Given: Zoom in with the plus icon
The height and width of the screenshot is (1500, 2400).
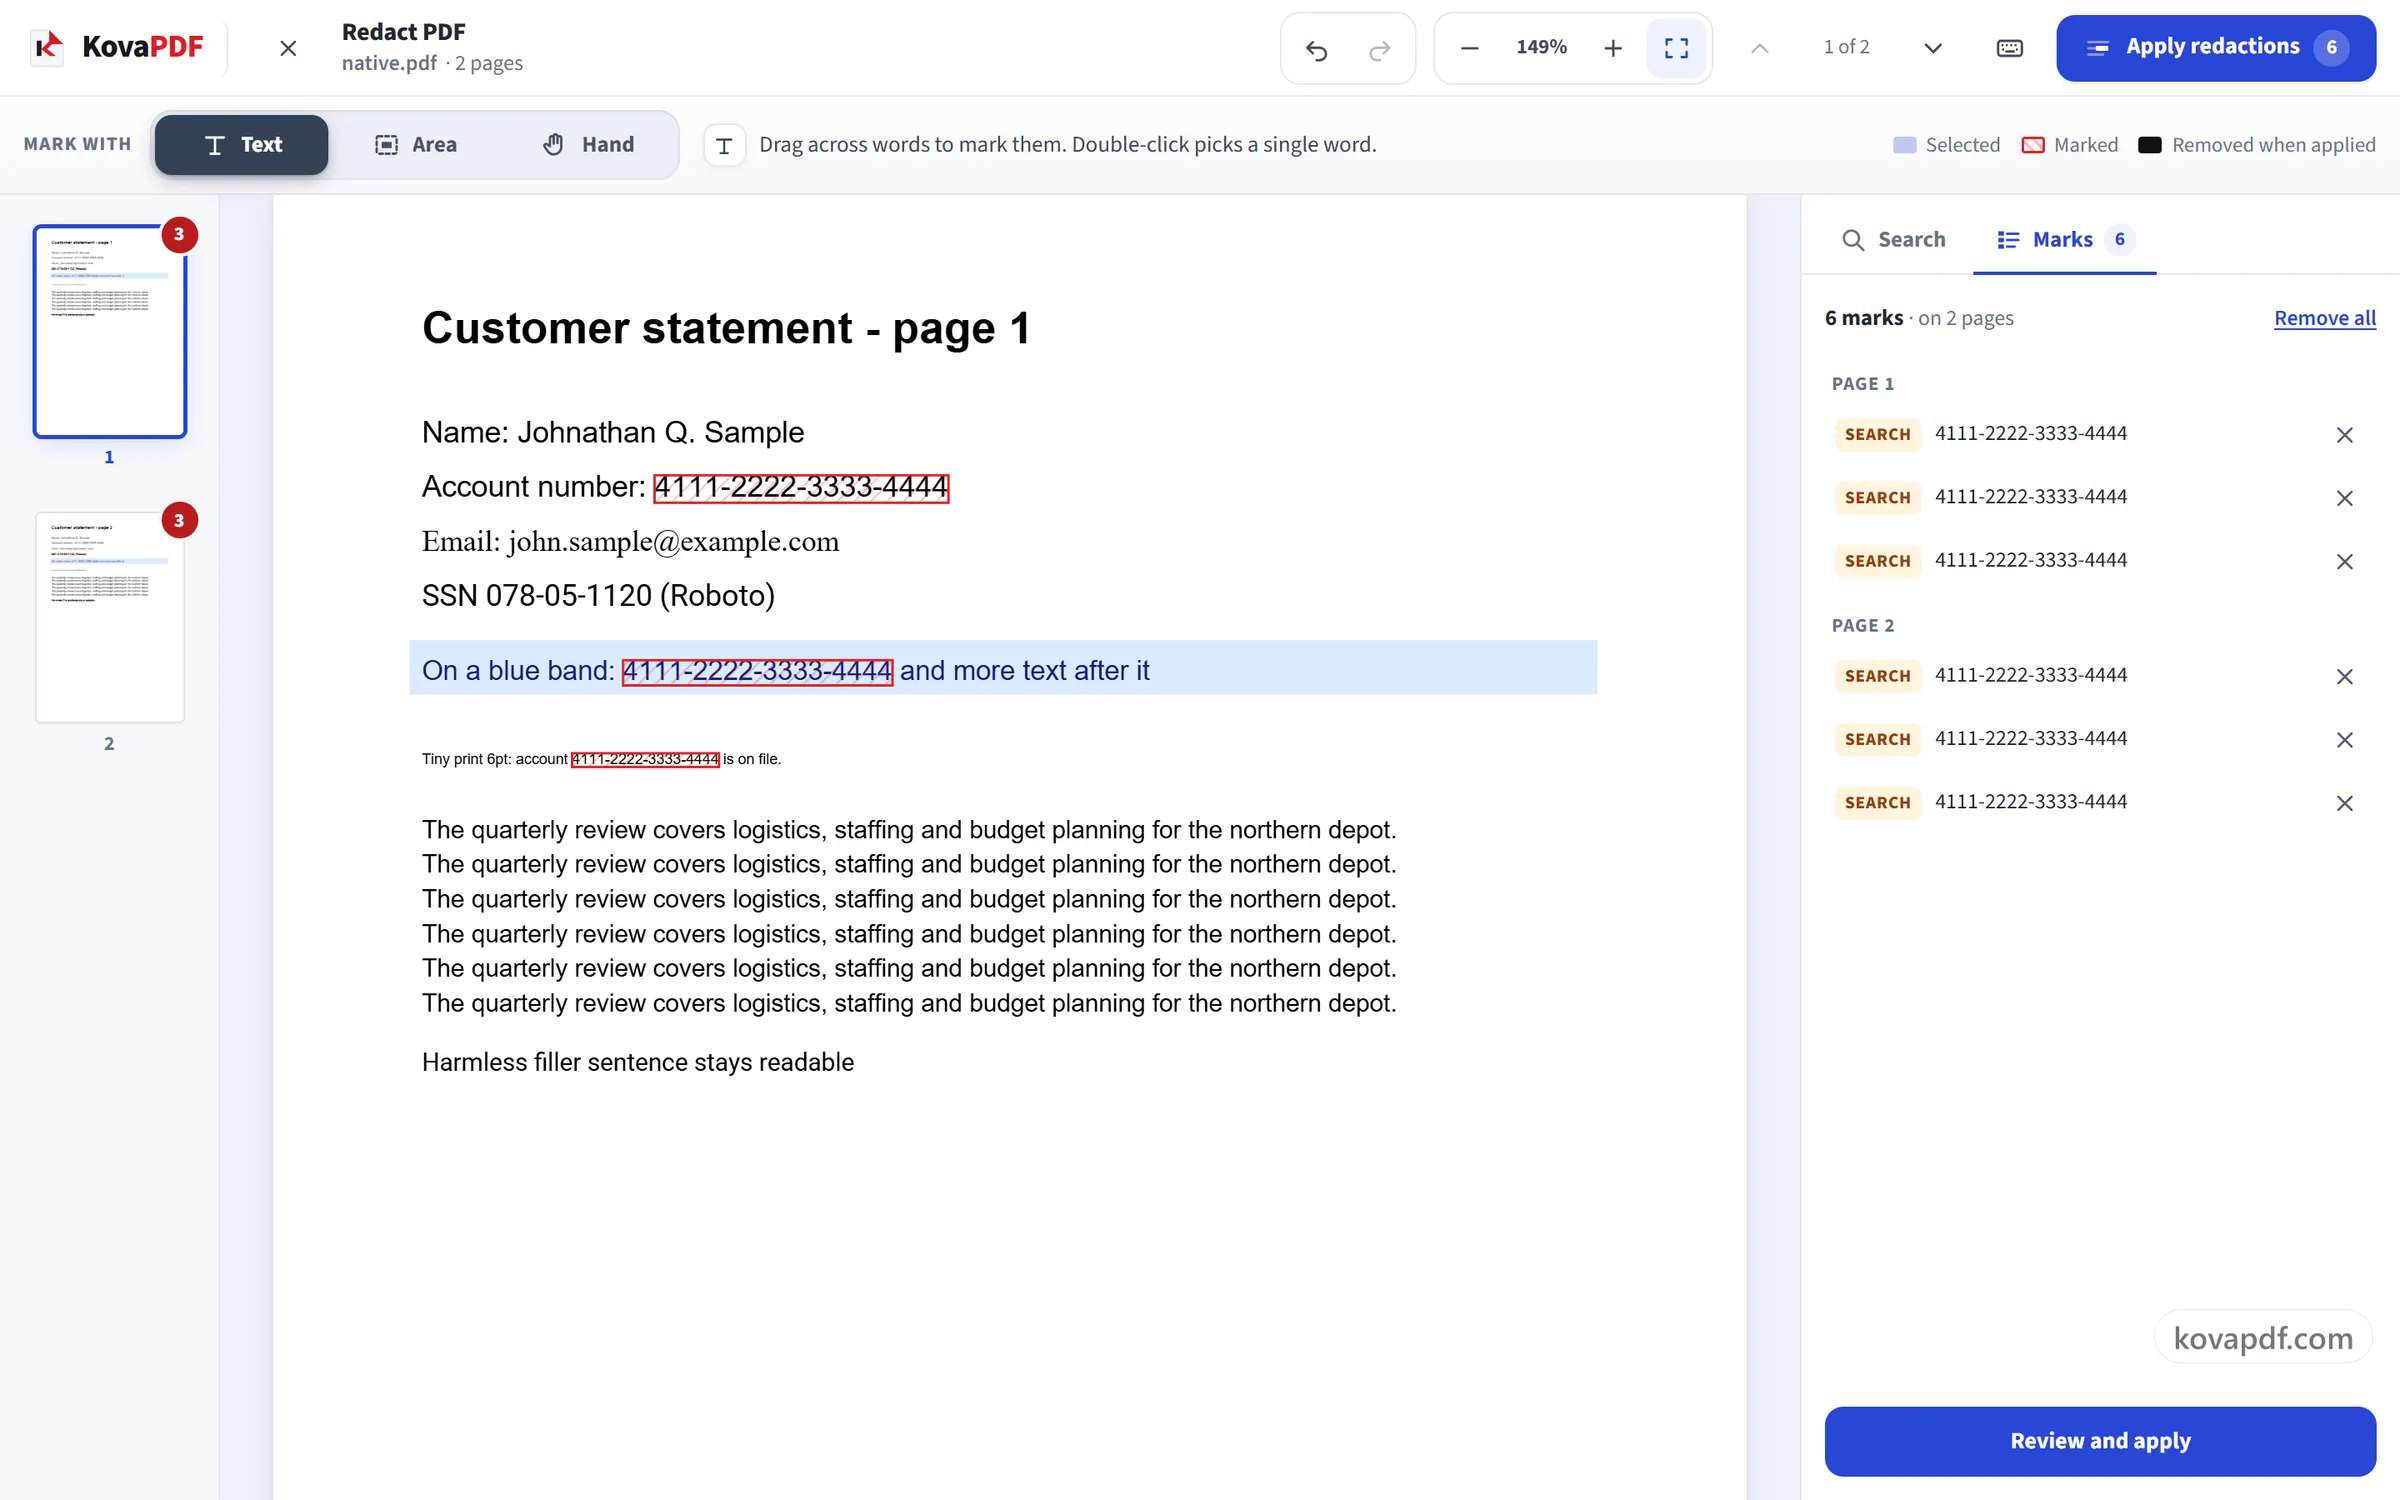Looking at the screenshot, I should 1613,48.
